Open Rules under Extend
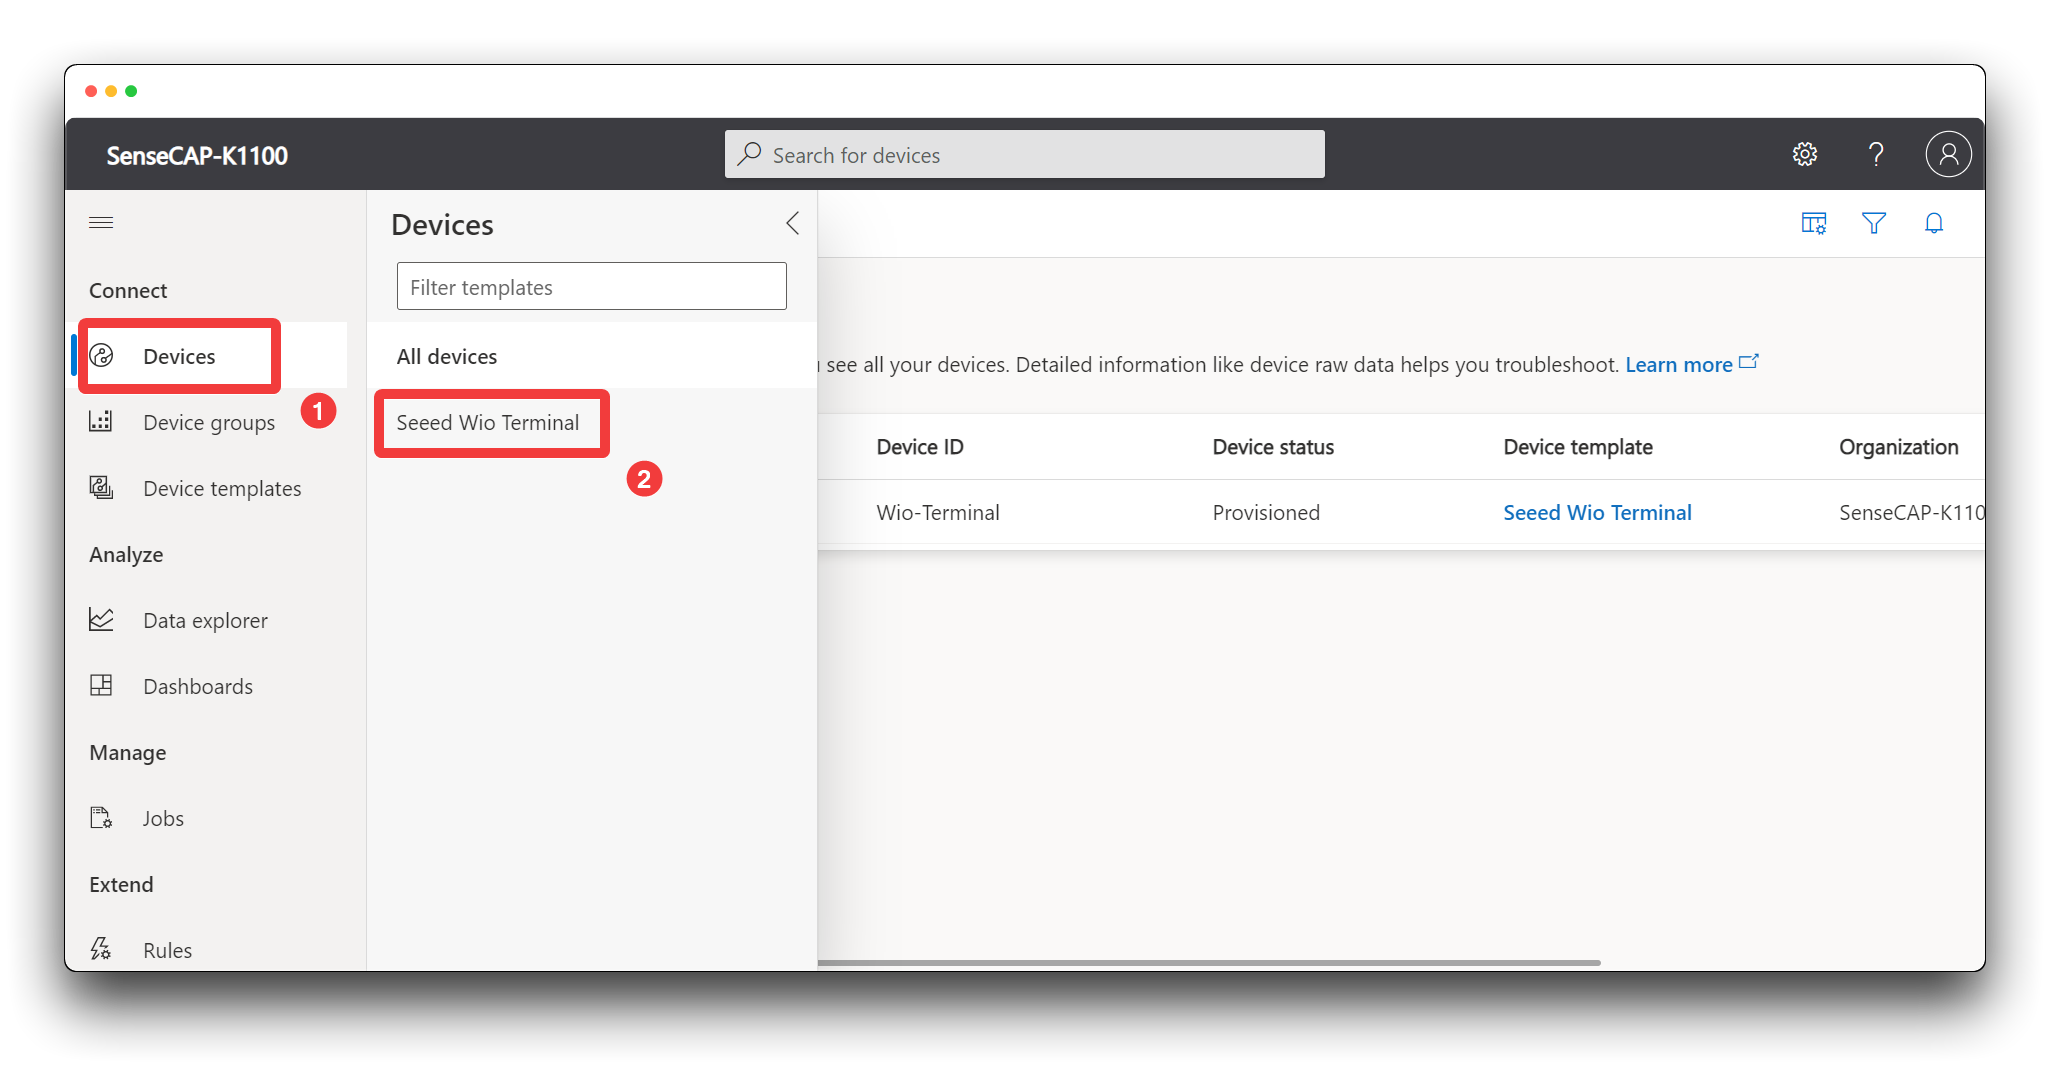This screenshot has width=2050, height=1068. tap(167, 950)
